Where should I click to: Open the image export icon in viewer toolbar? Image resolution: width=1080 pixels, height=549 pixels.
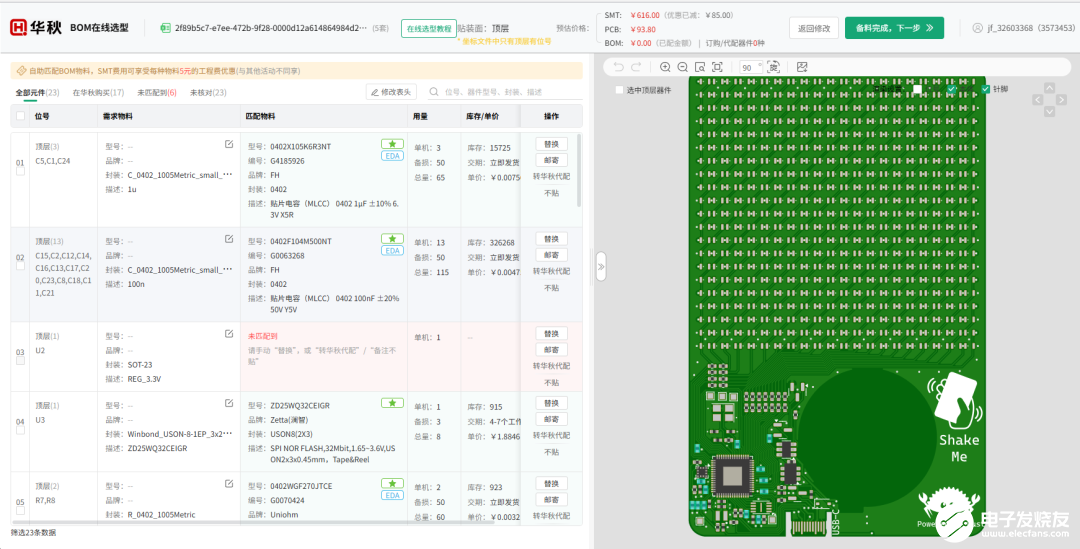pyautogui.click(x=802, y=67)
